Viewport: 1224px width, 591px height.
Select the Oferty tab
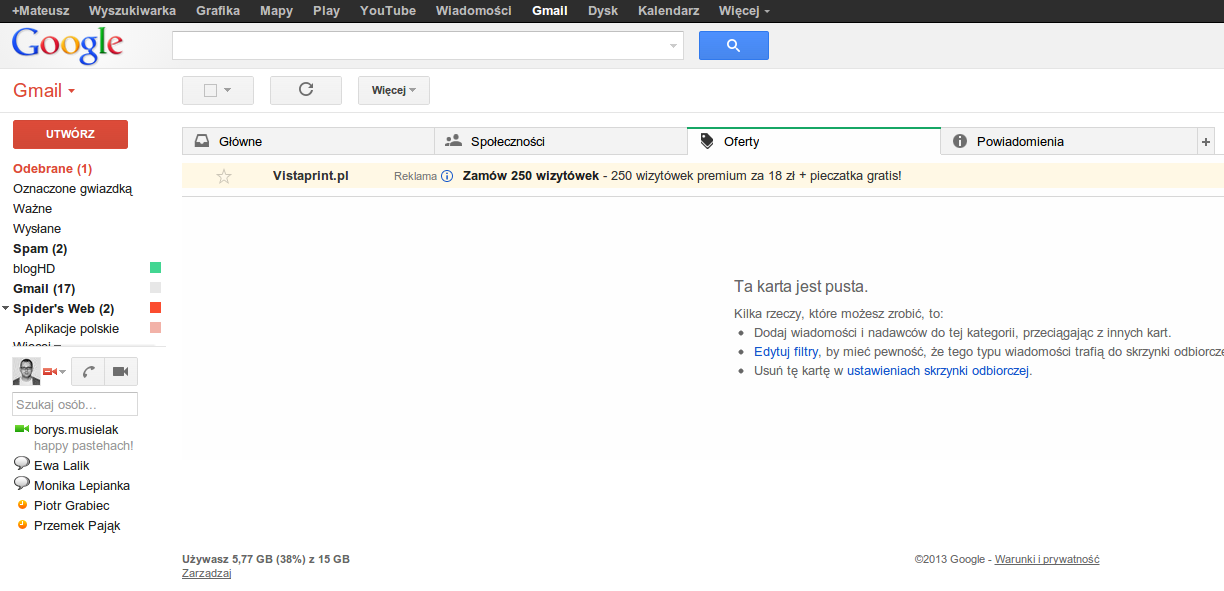[814, 142]
